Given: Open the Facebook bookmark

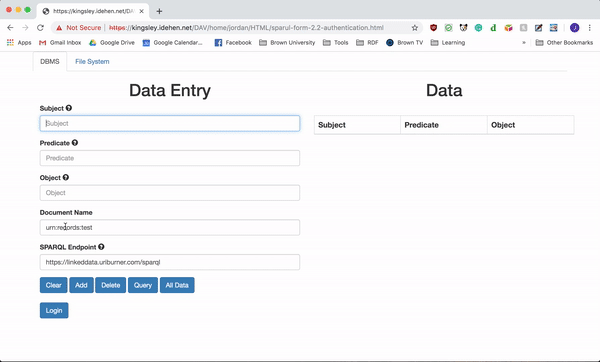Looking at the screenshot, I should 233,42.
